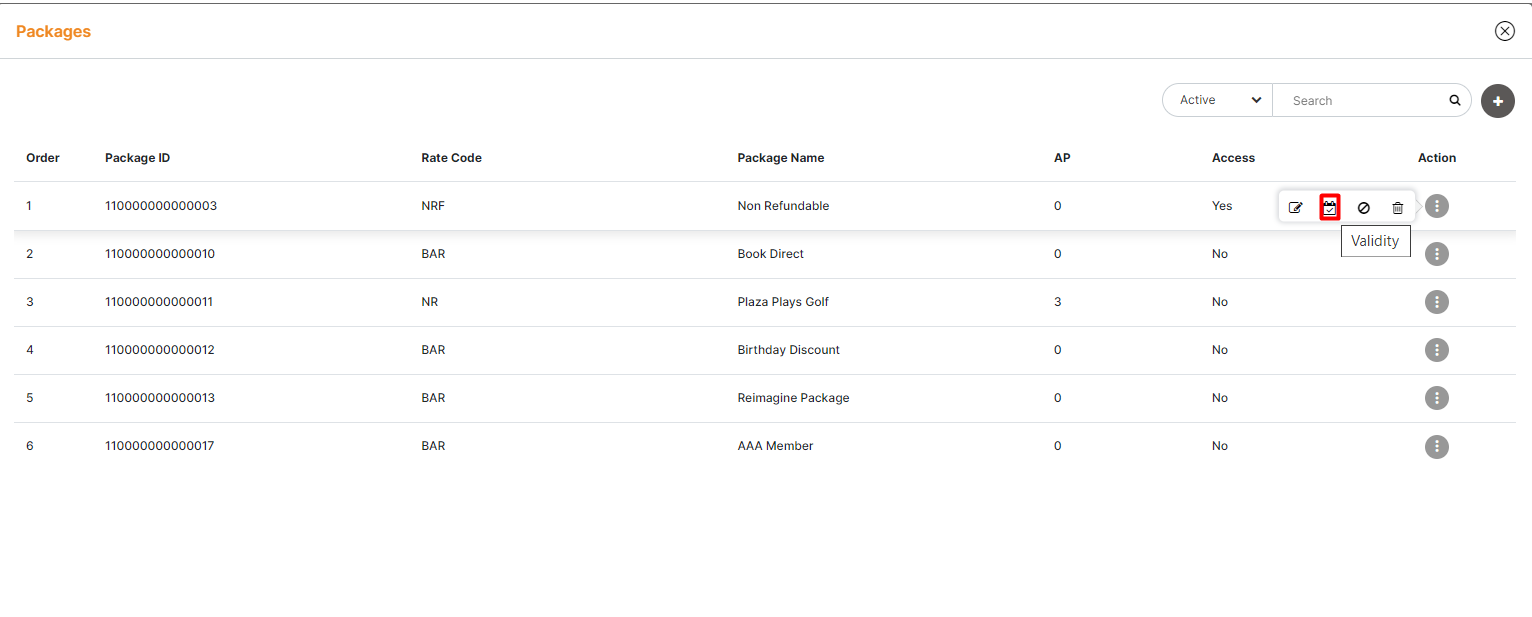This screenshot has width=1532, height=617.
Task: Open the action menu for Birthday Discount
Action: tap(1437, 350)
